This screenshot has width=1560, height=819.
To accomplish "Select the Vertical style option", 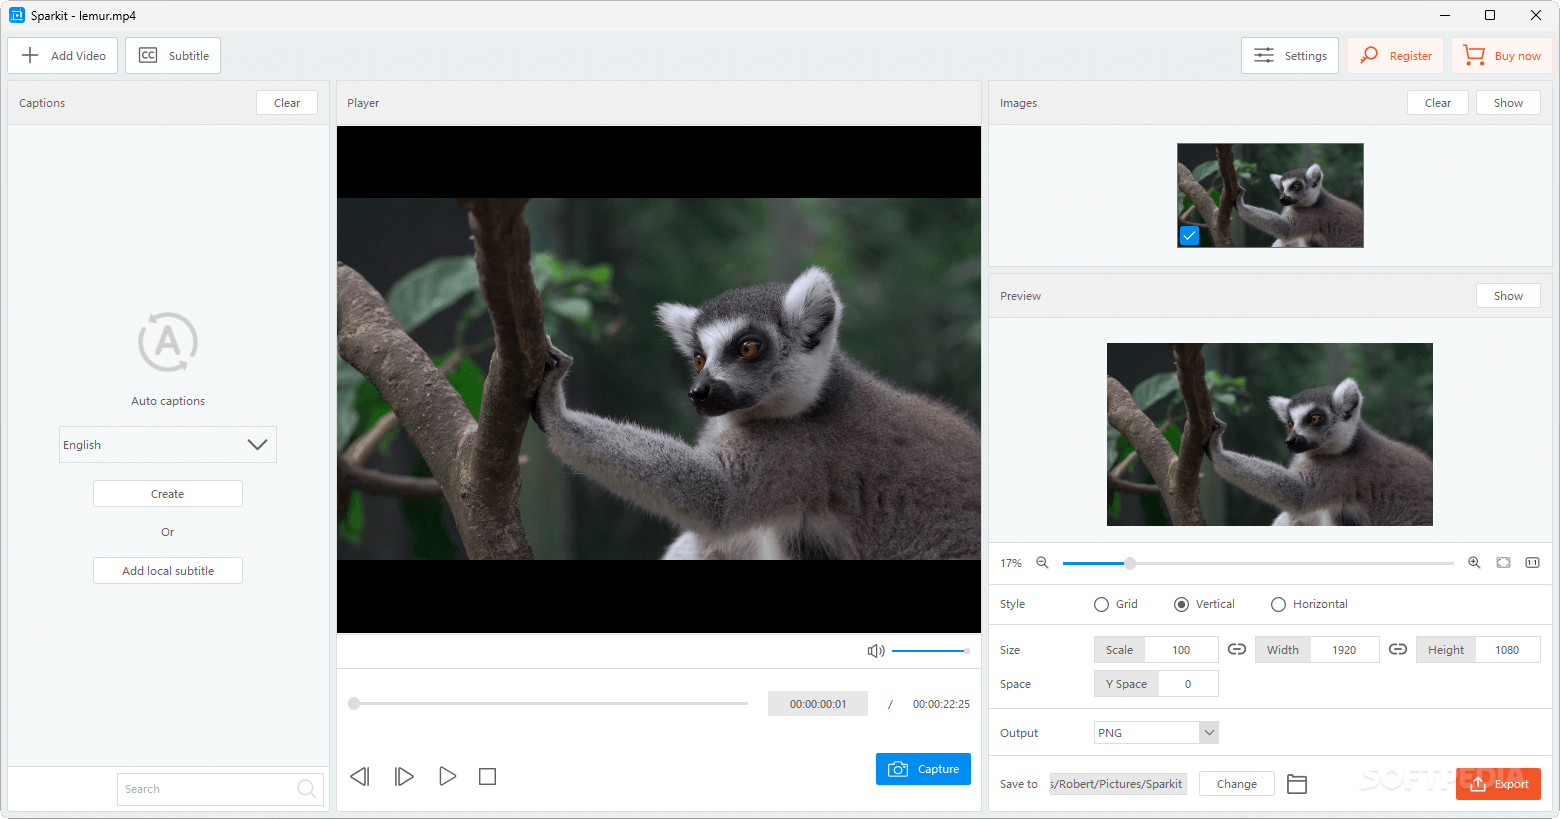I will pos(1204,604).
